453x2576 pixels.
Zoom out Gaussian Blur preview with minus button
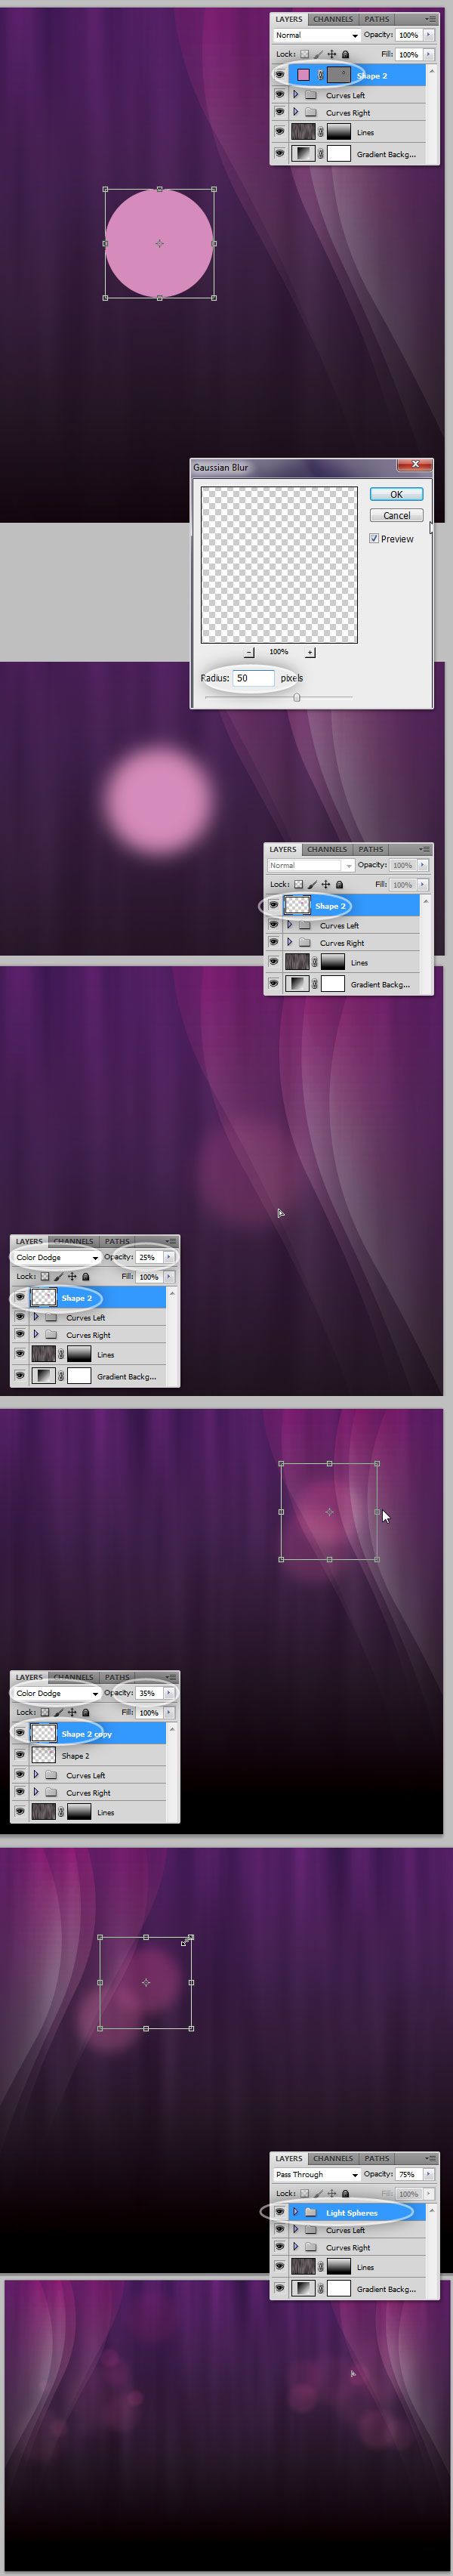tap(249, 652)
